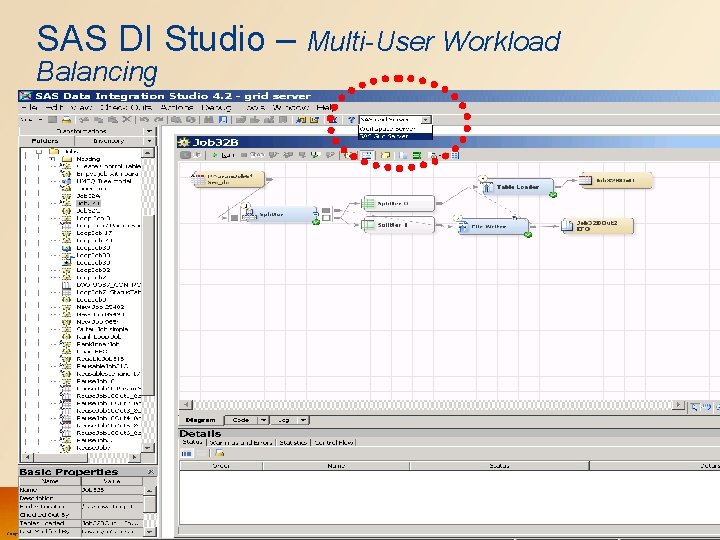Click the tree horizontal scroll left arrow
The image size is (720, 540).
(x=27, y=457)
